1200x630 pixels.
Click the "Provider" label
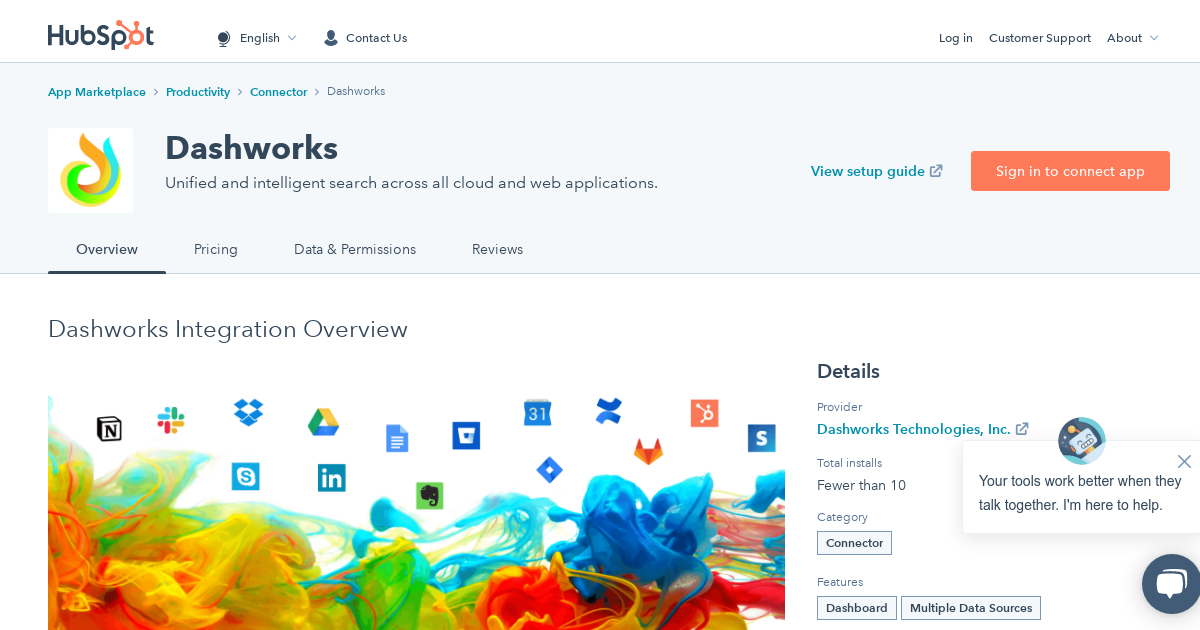[x=839, y=407]
